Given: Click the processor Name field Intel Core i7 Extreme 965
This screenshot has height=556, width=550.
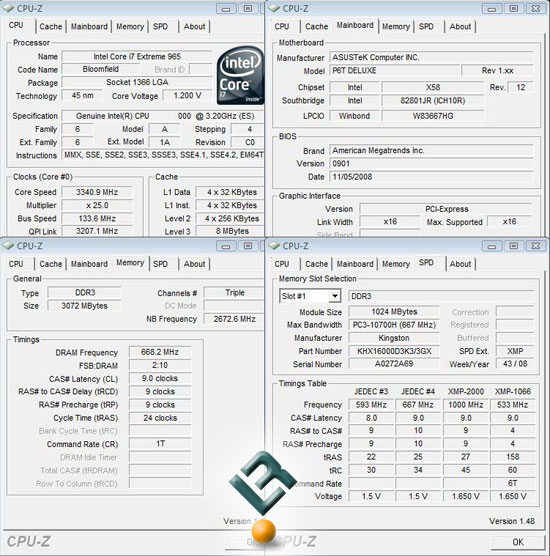Looking at the screenshot, I should pos(137,56).
